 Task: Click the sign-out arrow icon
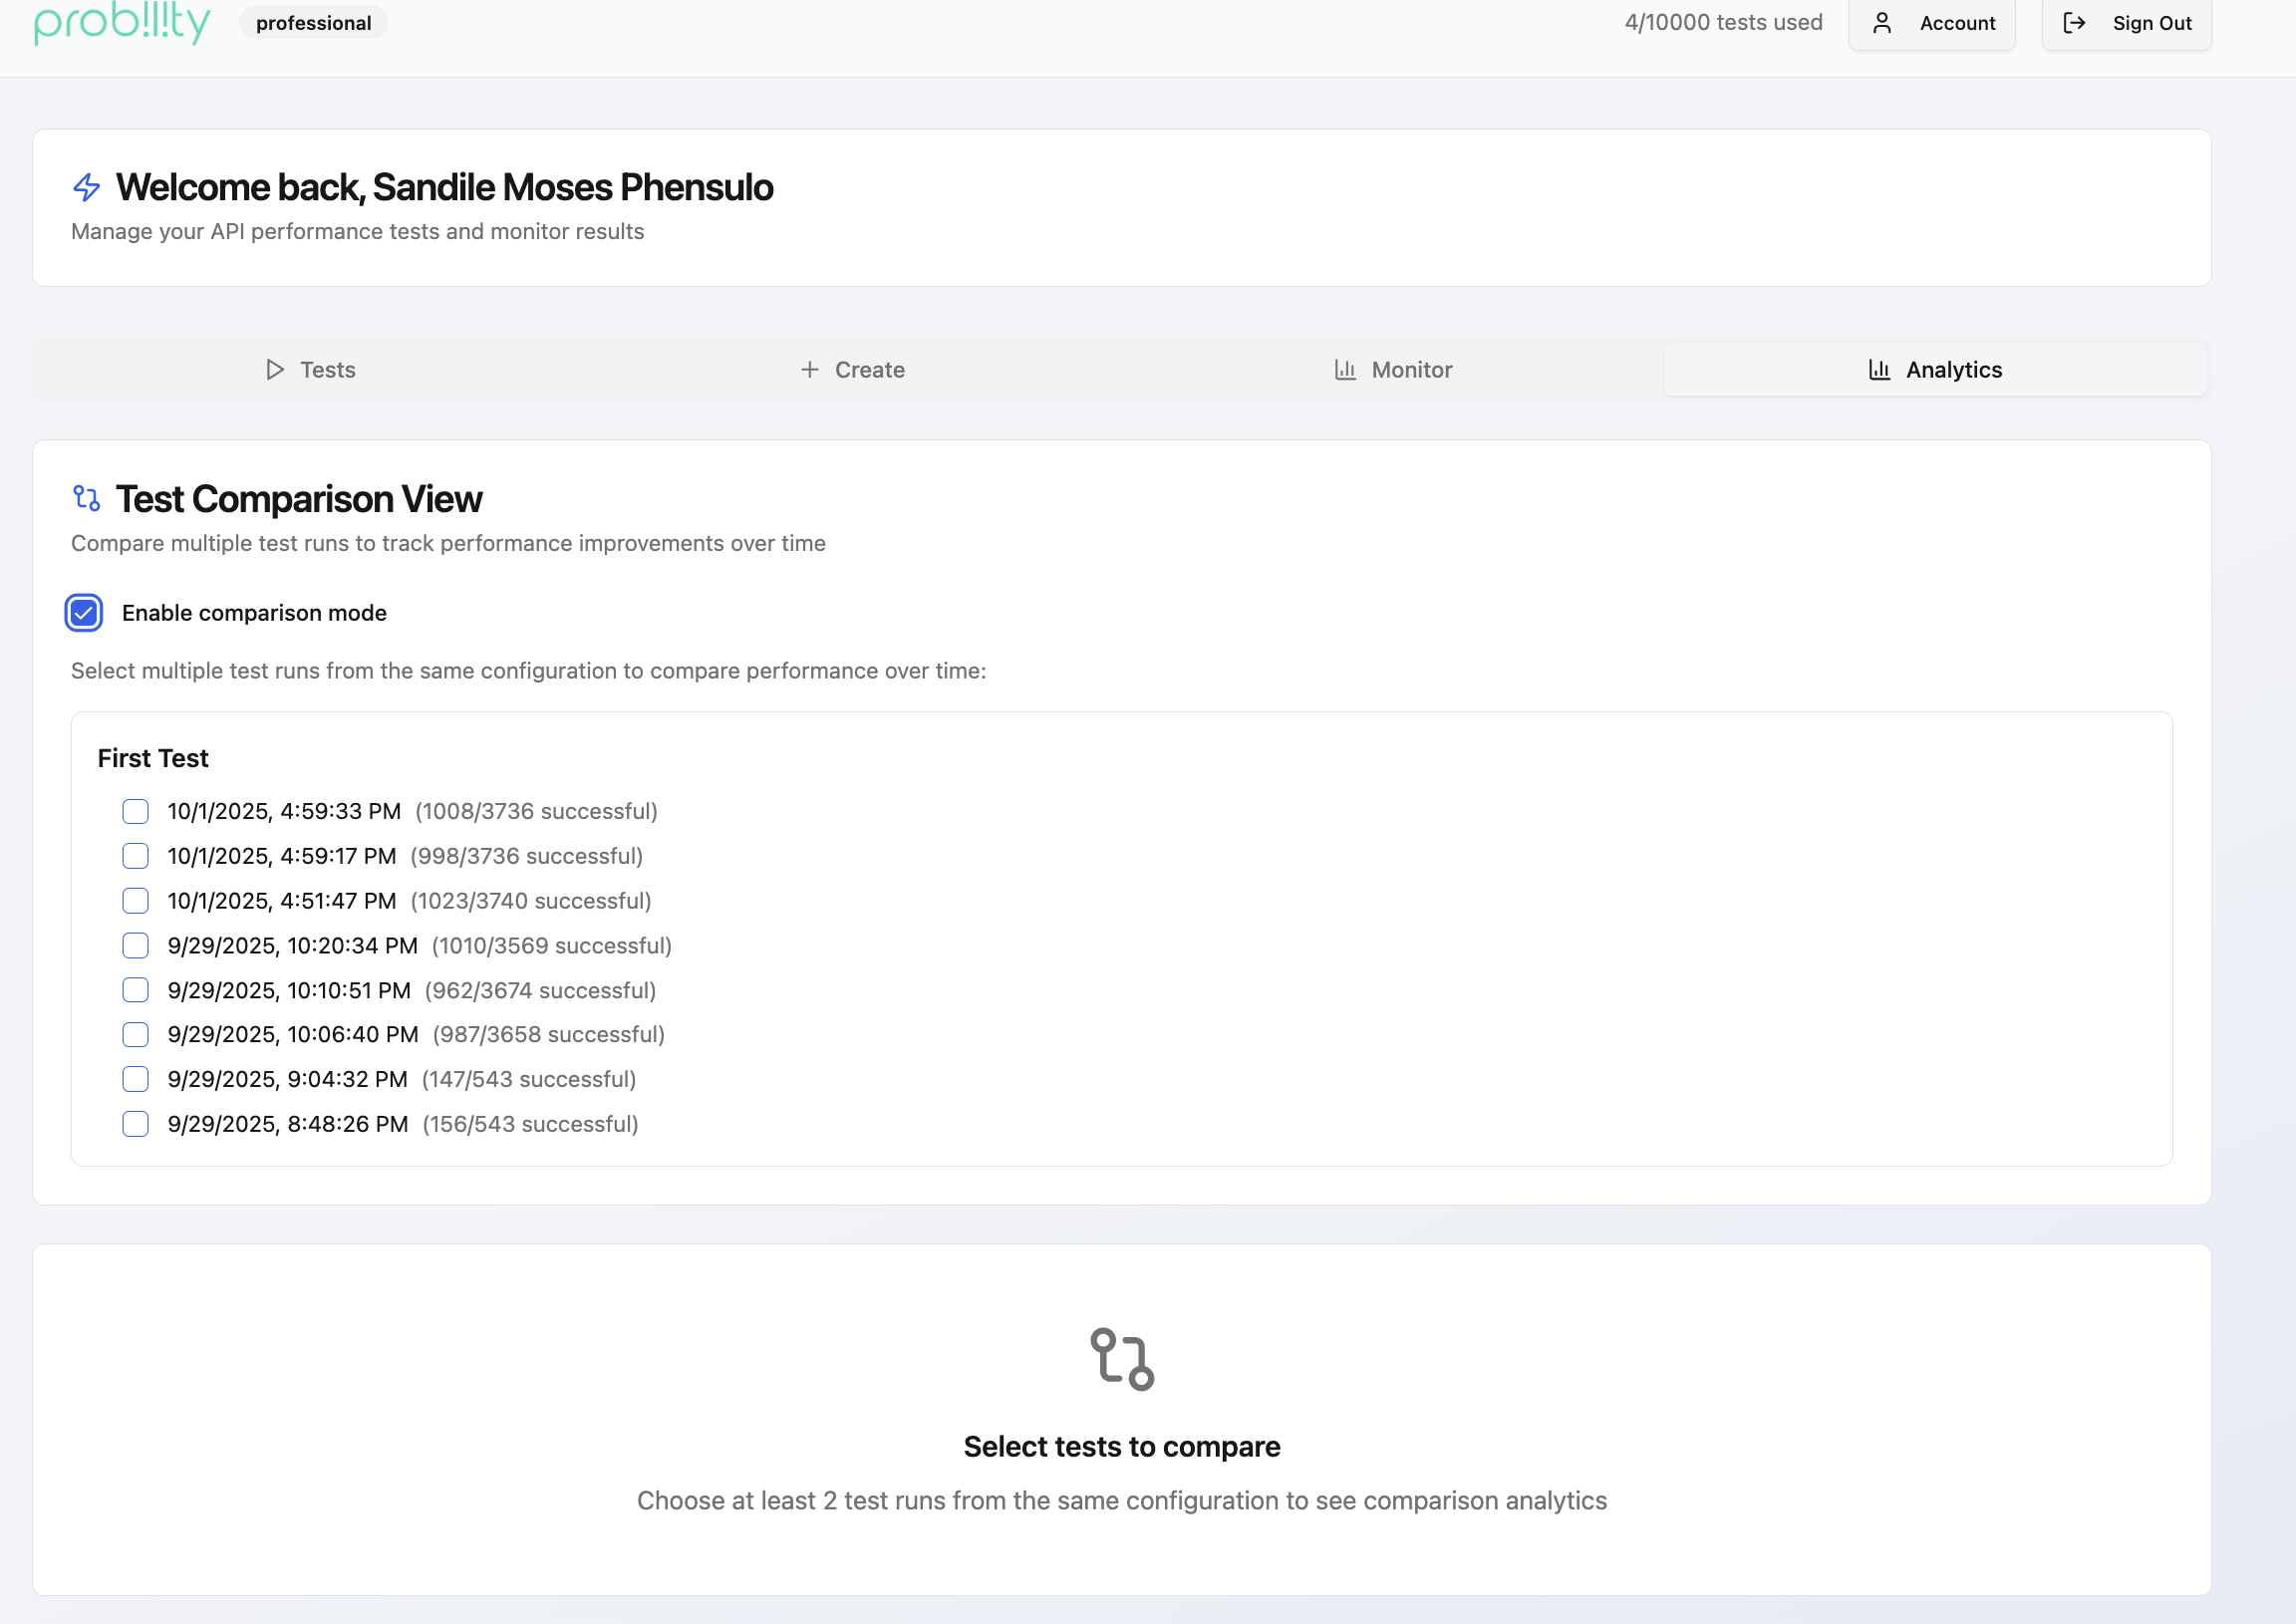[2074, 23]
